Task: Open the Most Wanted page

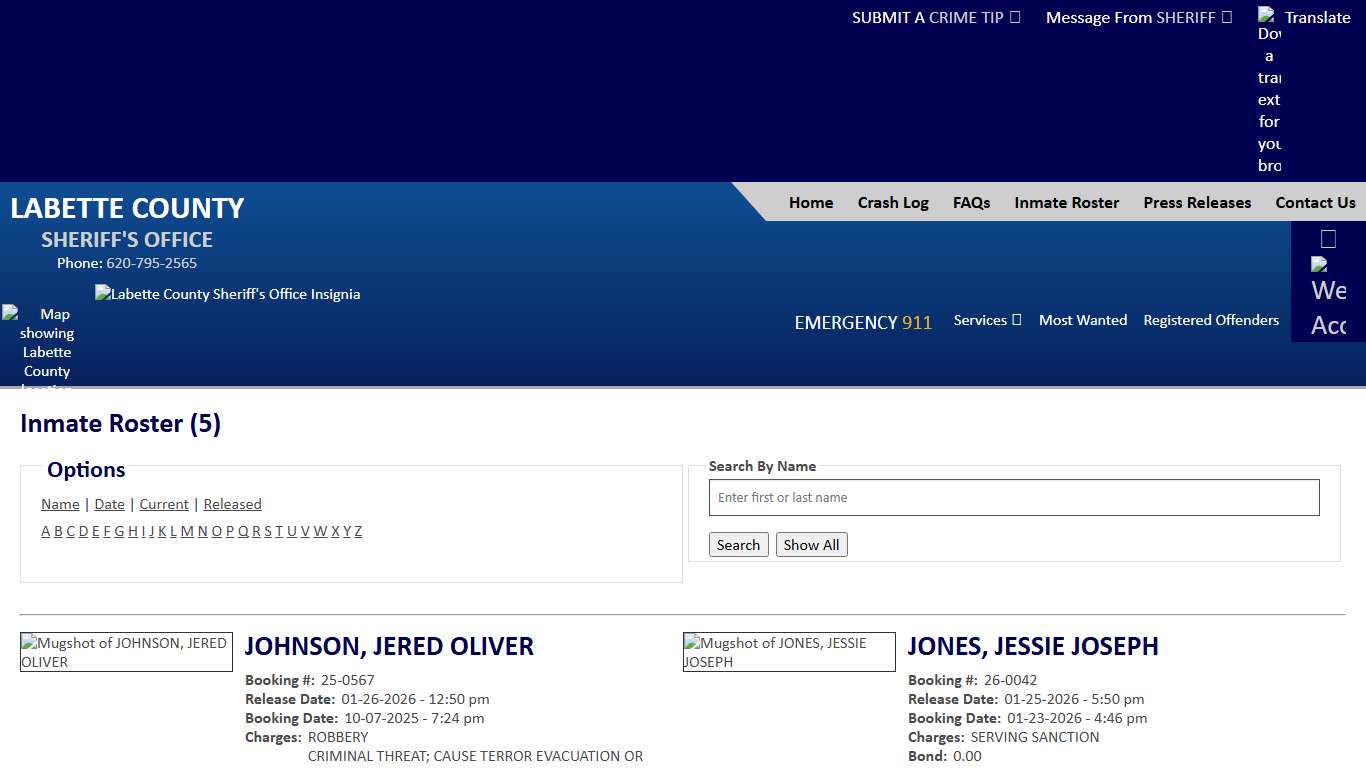Action: click(1082, 320)
